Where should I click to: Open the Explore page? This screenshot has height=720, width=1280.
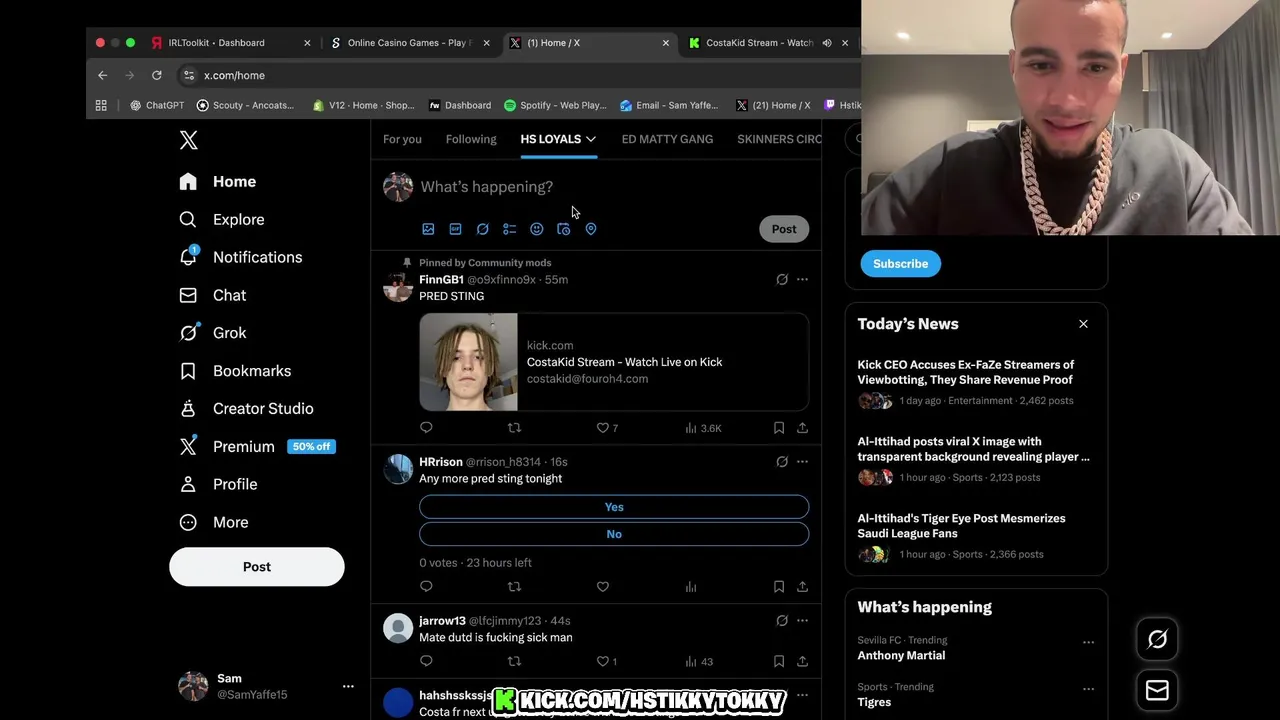point(221,219)
